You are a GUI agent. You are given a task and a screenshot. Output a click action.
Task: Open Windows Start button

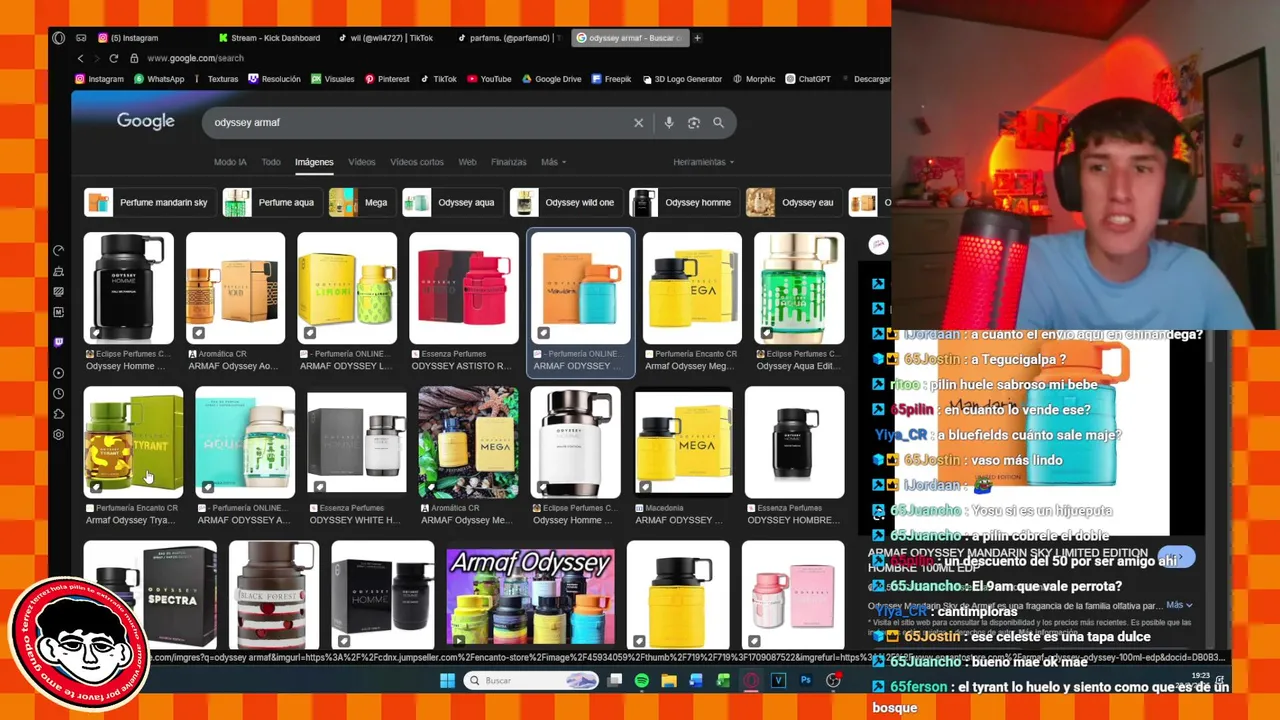click(447, 681)
